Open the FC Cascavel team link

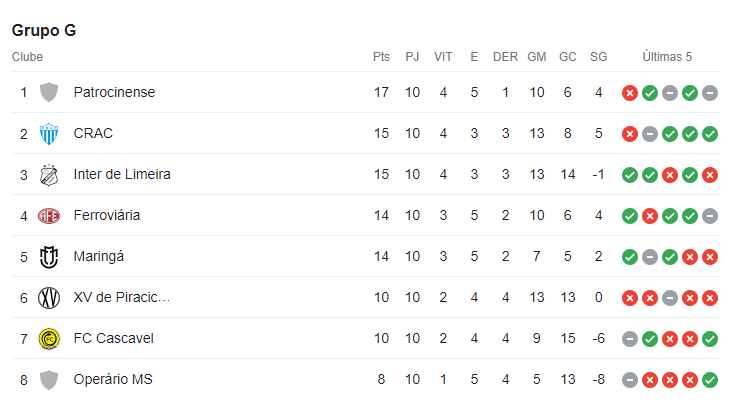(x=114, y=338)
